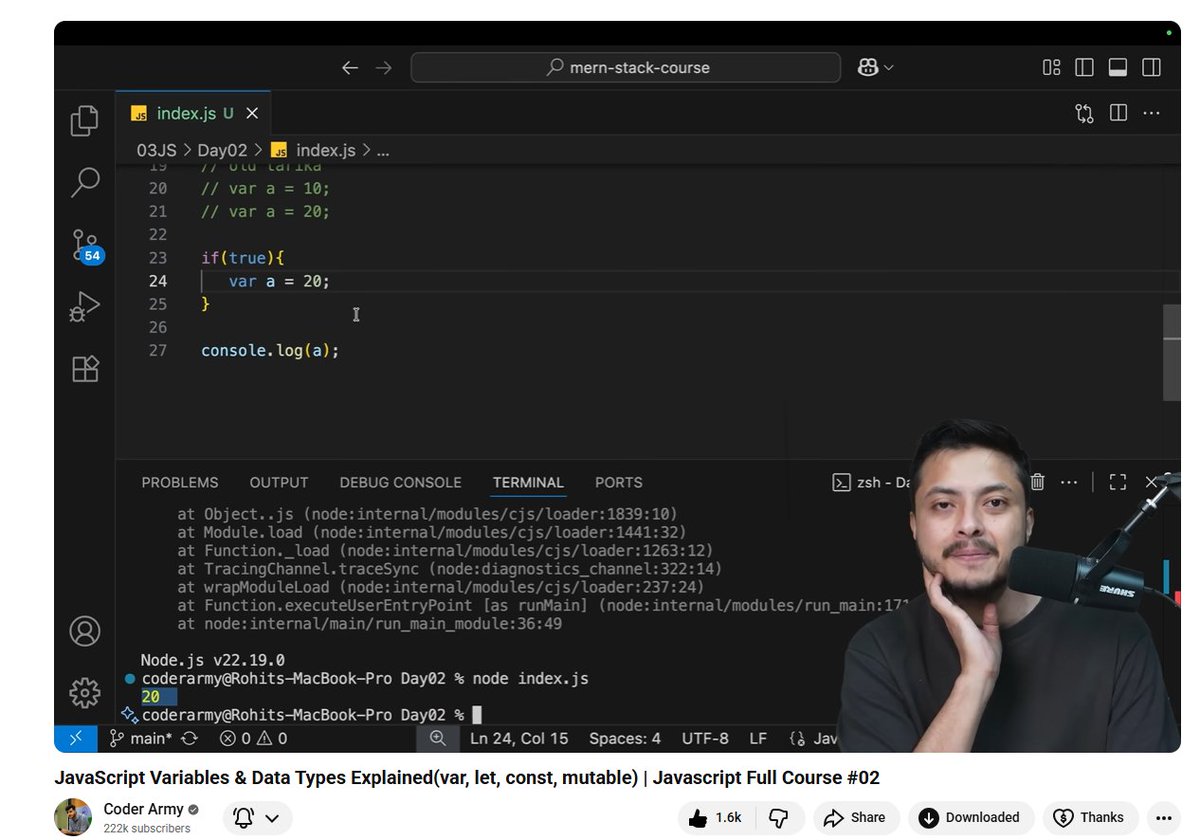This screenshot has height=840, width=1200.
Task: Switch to the DEBUG CONSOLE tab
Action: pyautogui.click(x=400, y=482)
